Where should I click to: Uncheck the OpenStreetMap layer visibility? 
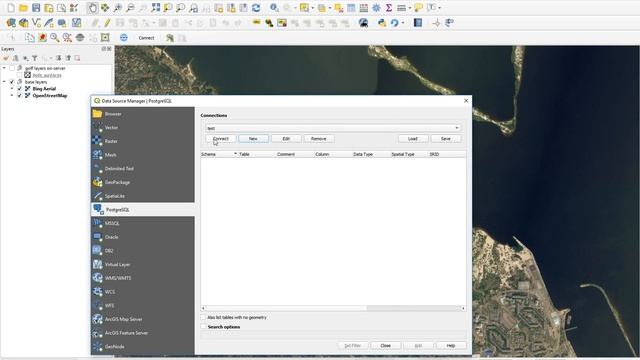[20, 96]
